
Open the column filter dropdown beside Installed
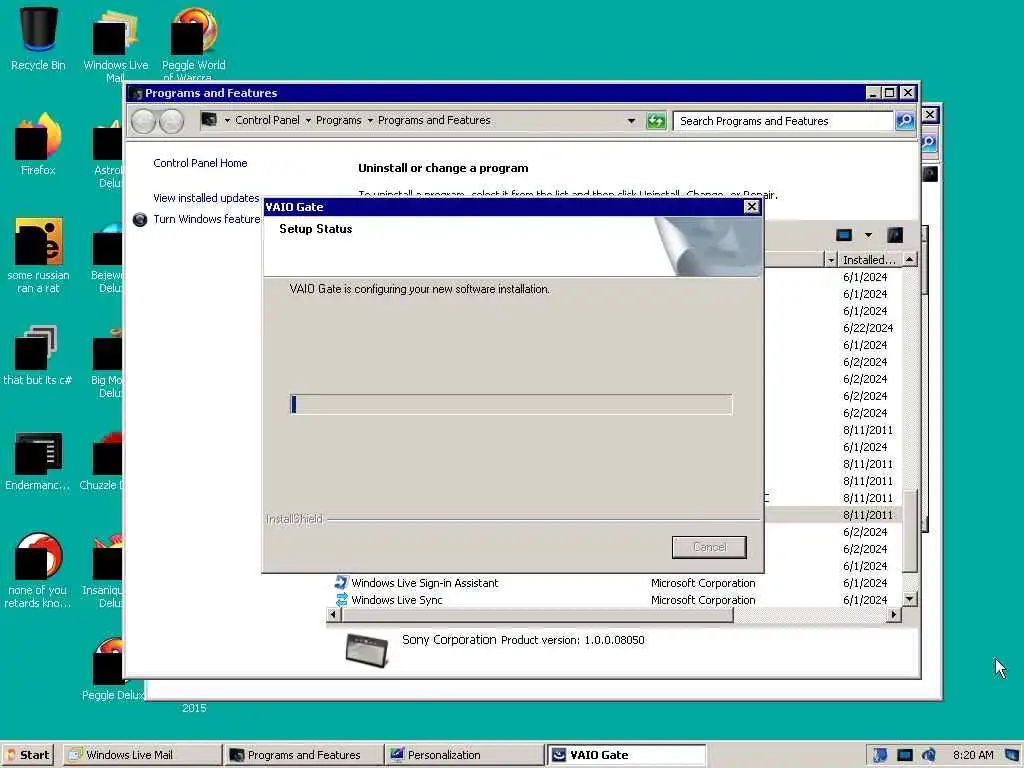831,260
